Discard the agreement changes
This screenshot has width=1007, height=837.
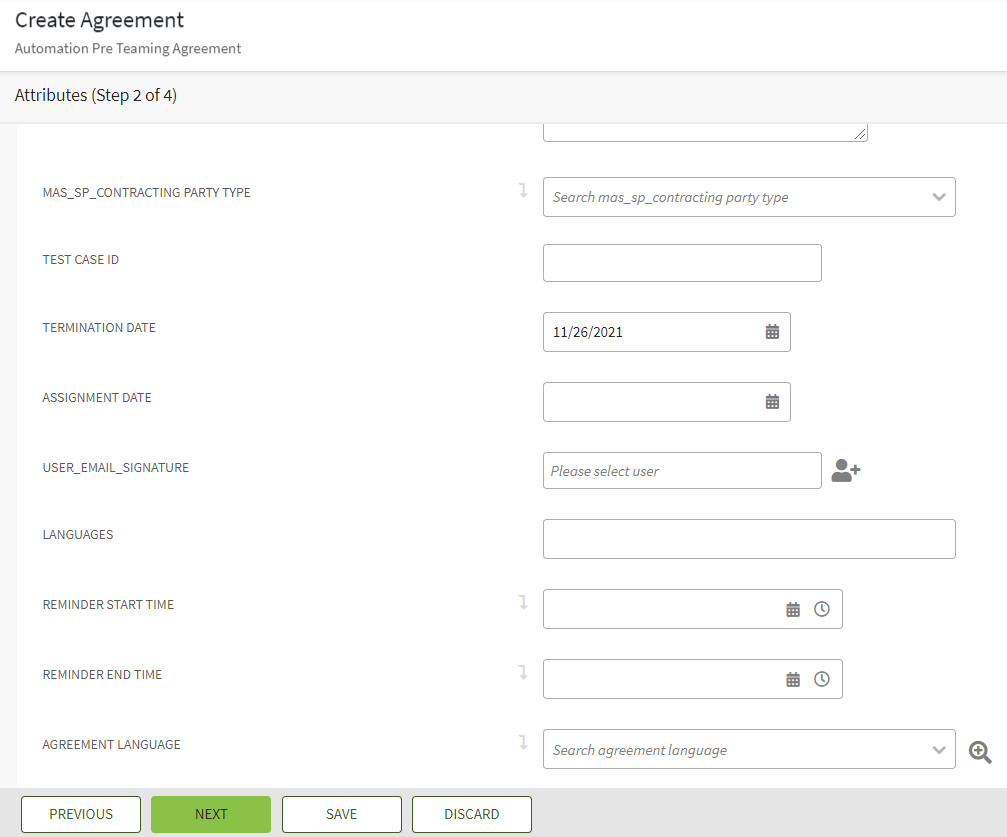click(x=471, y=814)
